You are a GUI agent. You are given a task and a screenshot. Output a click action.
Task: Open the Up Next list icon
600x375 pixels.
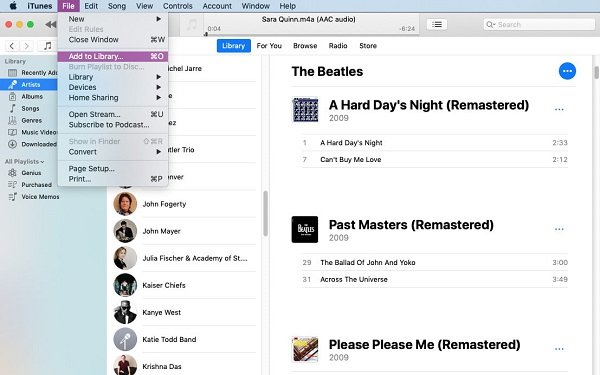437,24
